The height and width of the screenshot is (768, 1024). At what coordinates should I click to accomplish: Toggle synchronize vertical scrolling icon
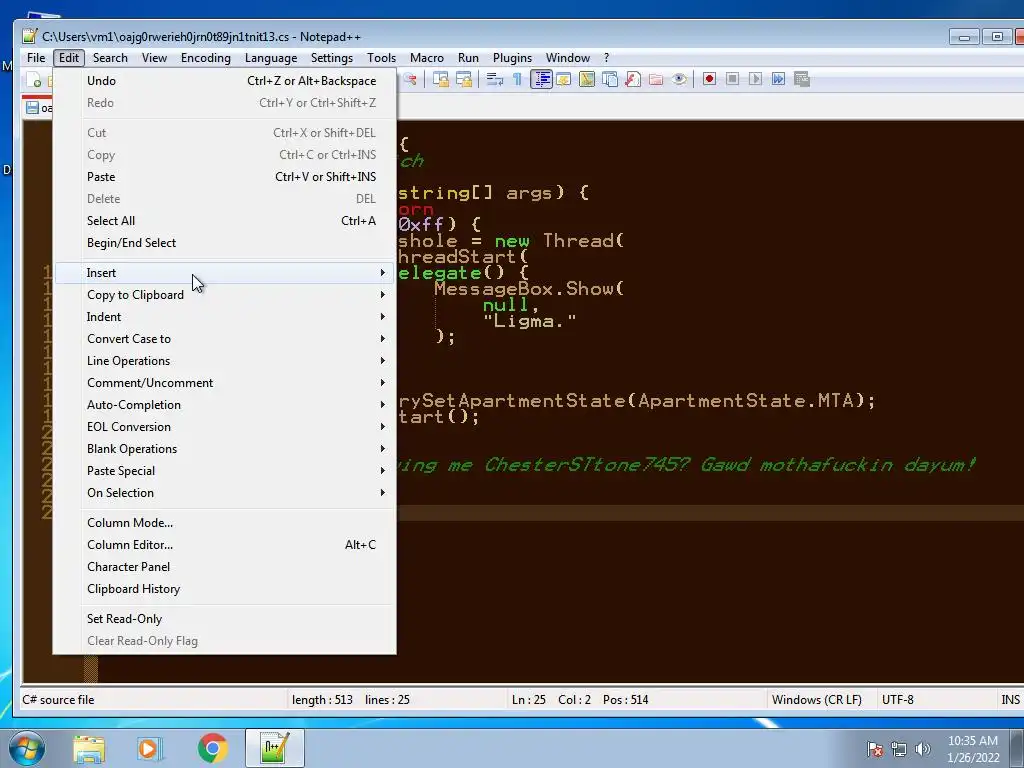[441, 80]
